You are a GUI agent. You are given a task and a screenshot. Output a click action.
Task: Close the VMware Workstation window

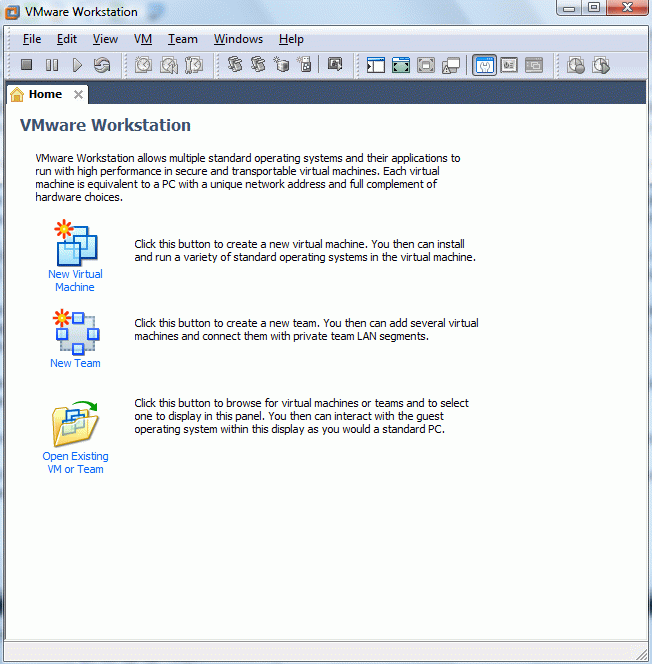pyautogui.click(x=627, y=7)
